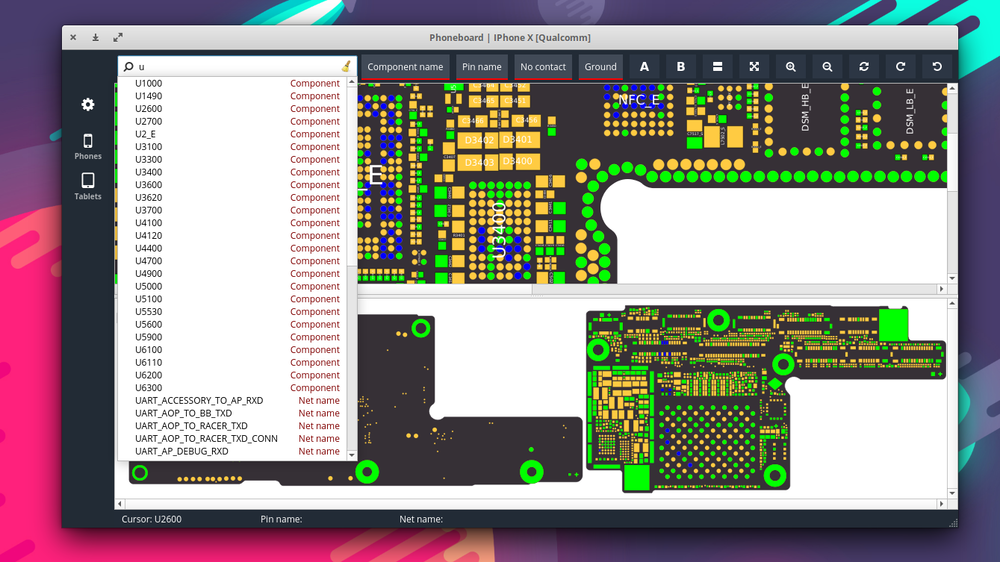Image resolution: width=1000 pixels, height=562 pixels.
Task: Open the settings gear in sidebar
Action: pyautogui.click(x=88, y=105)
